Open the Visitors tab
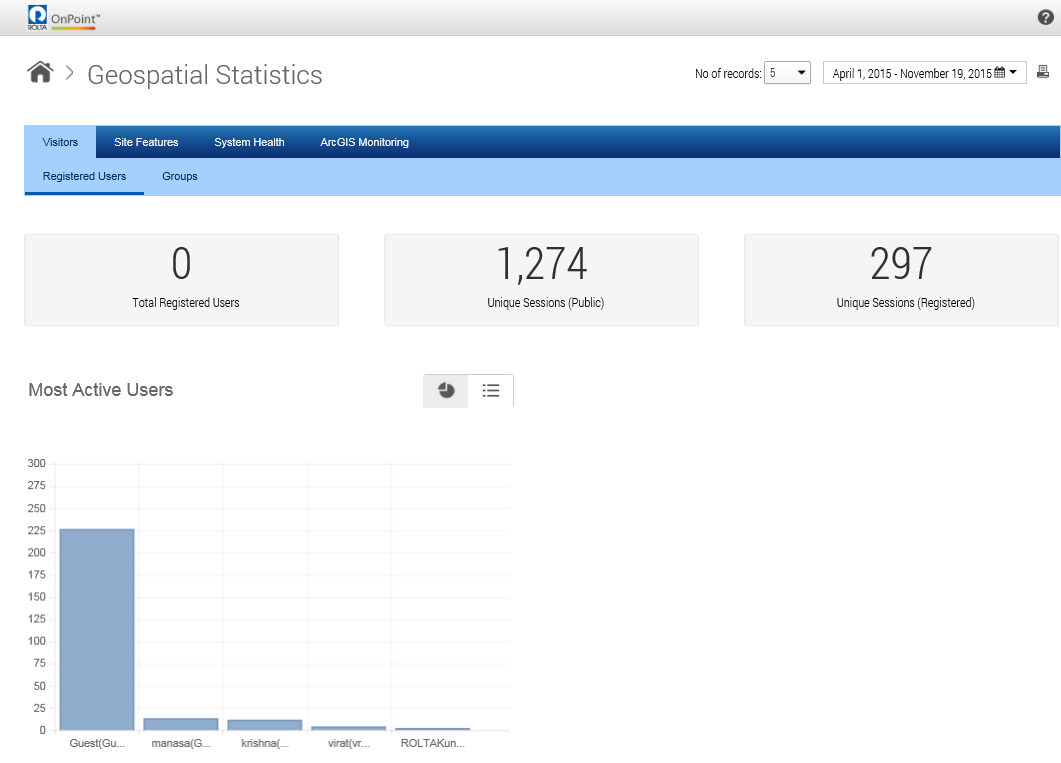1061x763 pixels. (60, 142)
